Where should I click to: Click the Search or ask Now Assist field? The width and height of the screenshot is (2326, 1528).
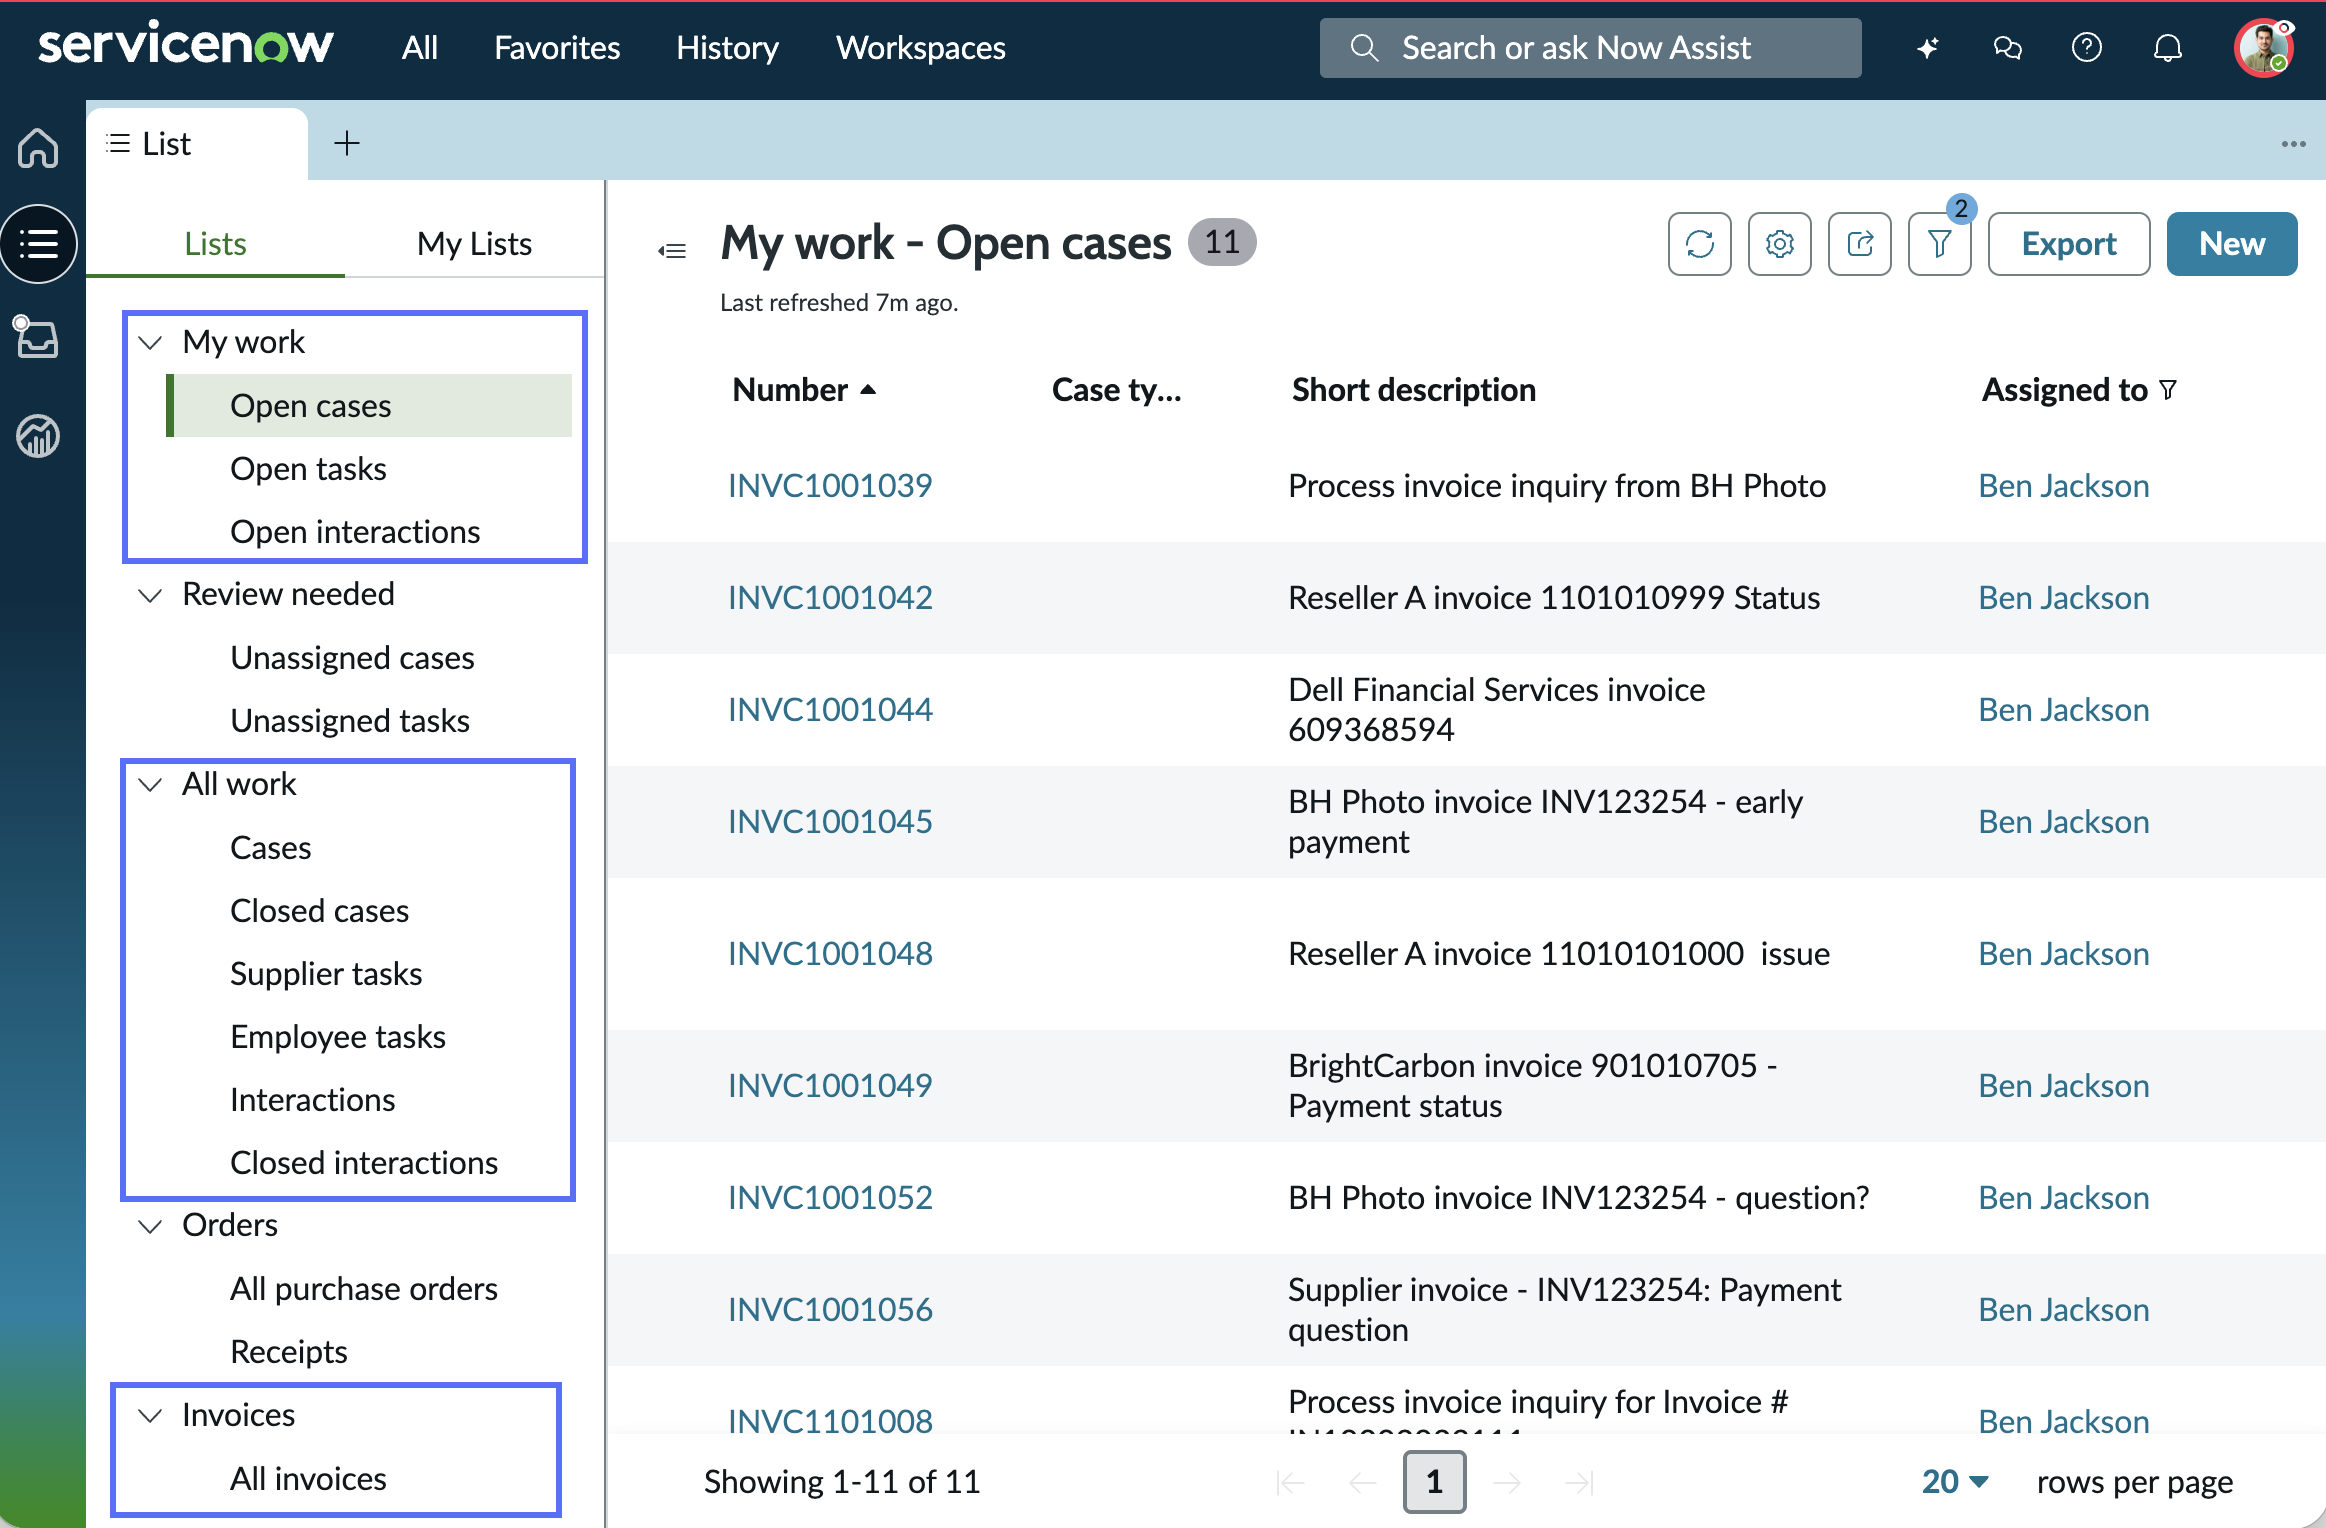click(x=1590, y=48)
